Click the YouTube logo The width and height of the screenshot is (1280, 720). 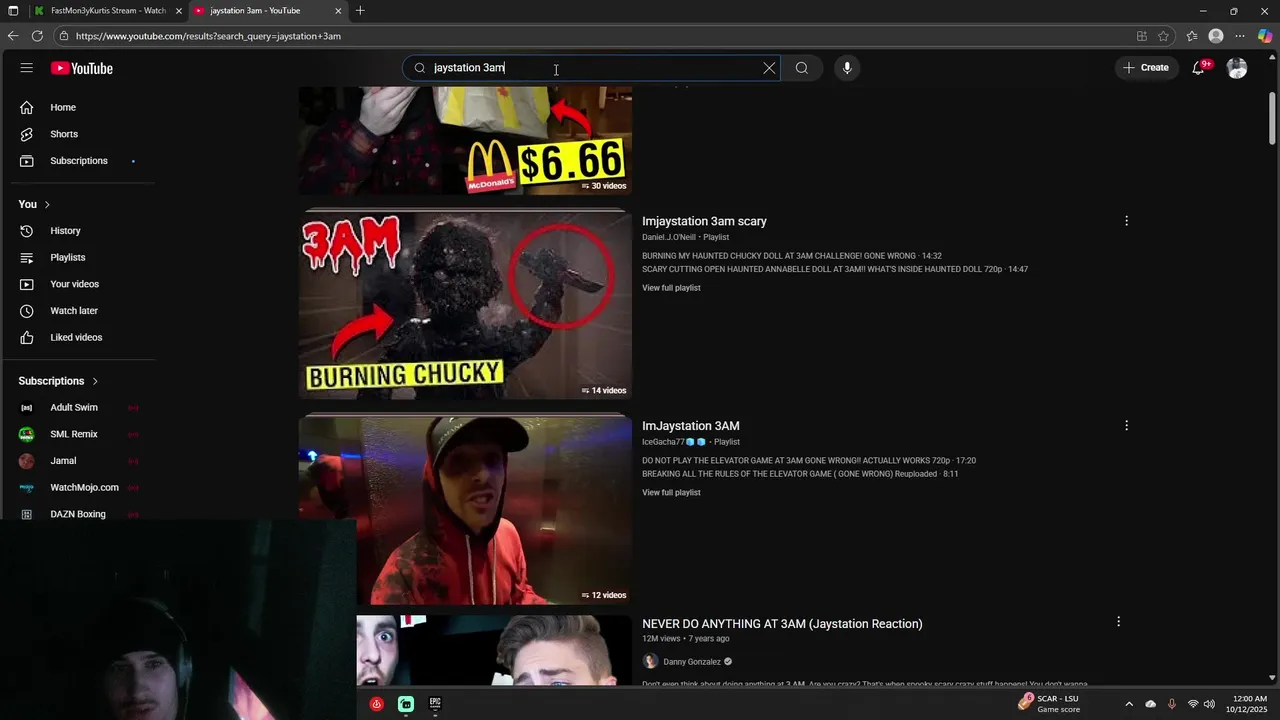point(82,68)
